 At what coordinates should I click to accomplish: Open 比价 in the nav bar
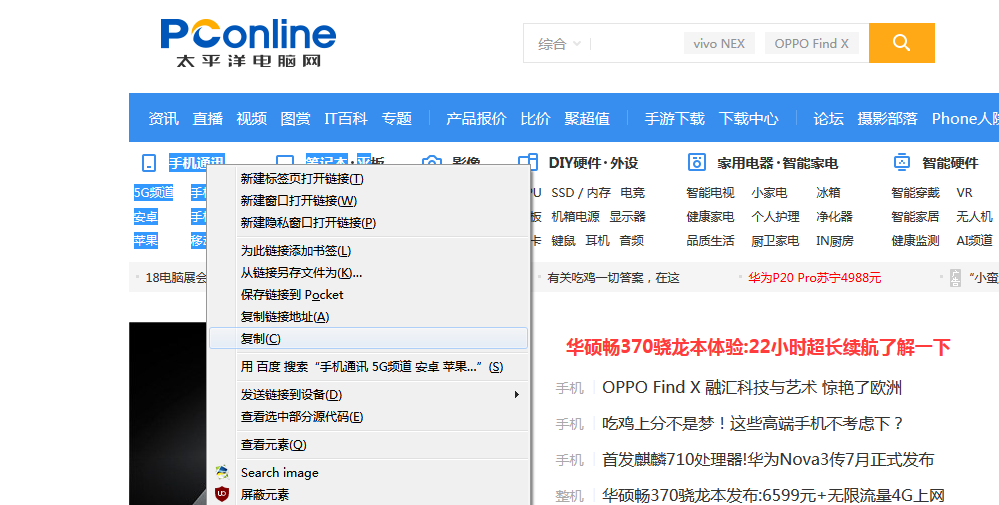[535, 118]
